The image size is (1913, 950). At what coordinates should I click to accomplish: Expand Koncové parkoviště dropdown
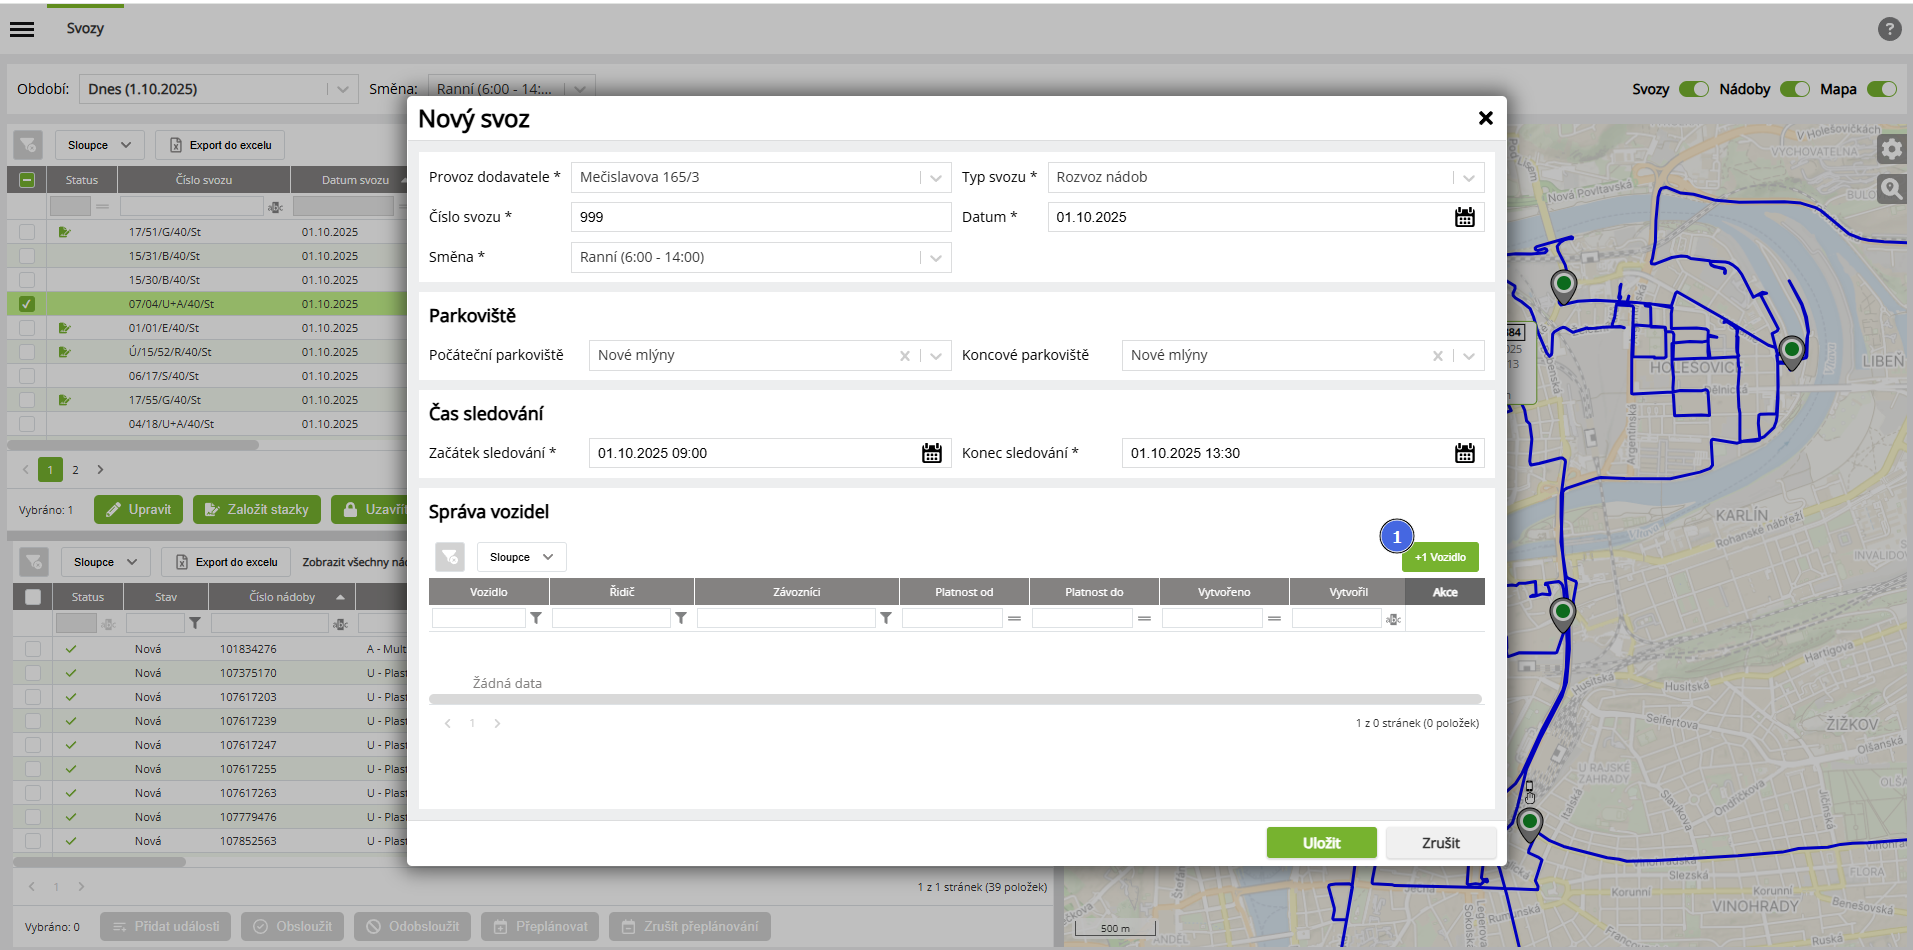click(1469, 356)
